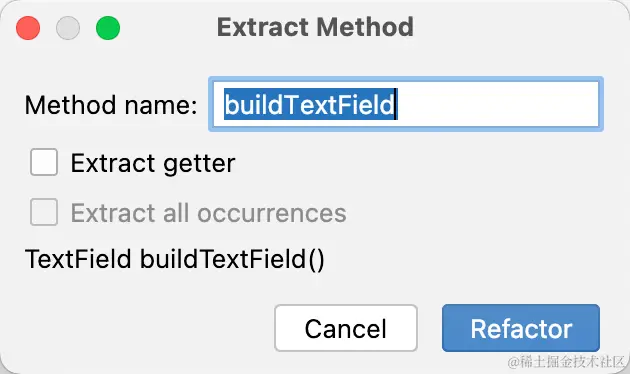630x374 pixels.
Task: Click the TextField return type in signature
Action: (78, 259)
